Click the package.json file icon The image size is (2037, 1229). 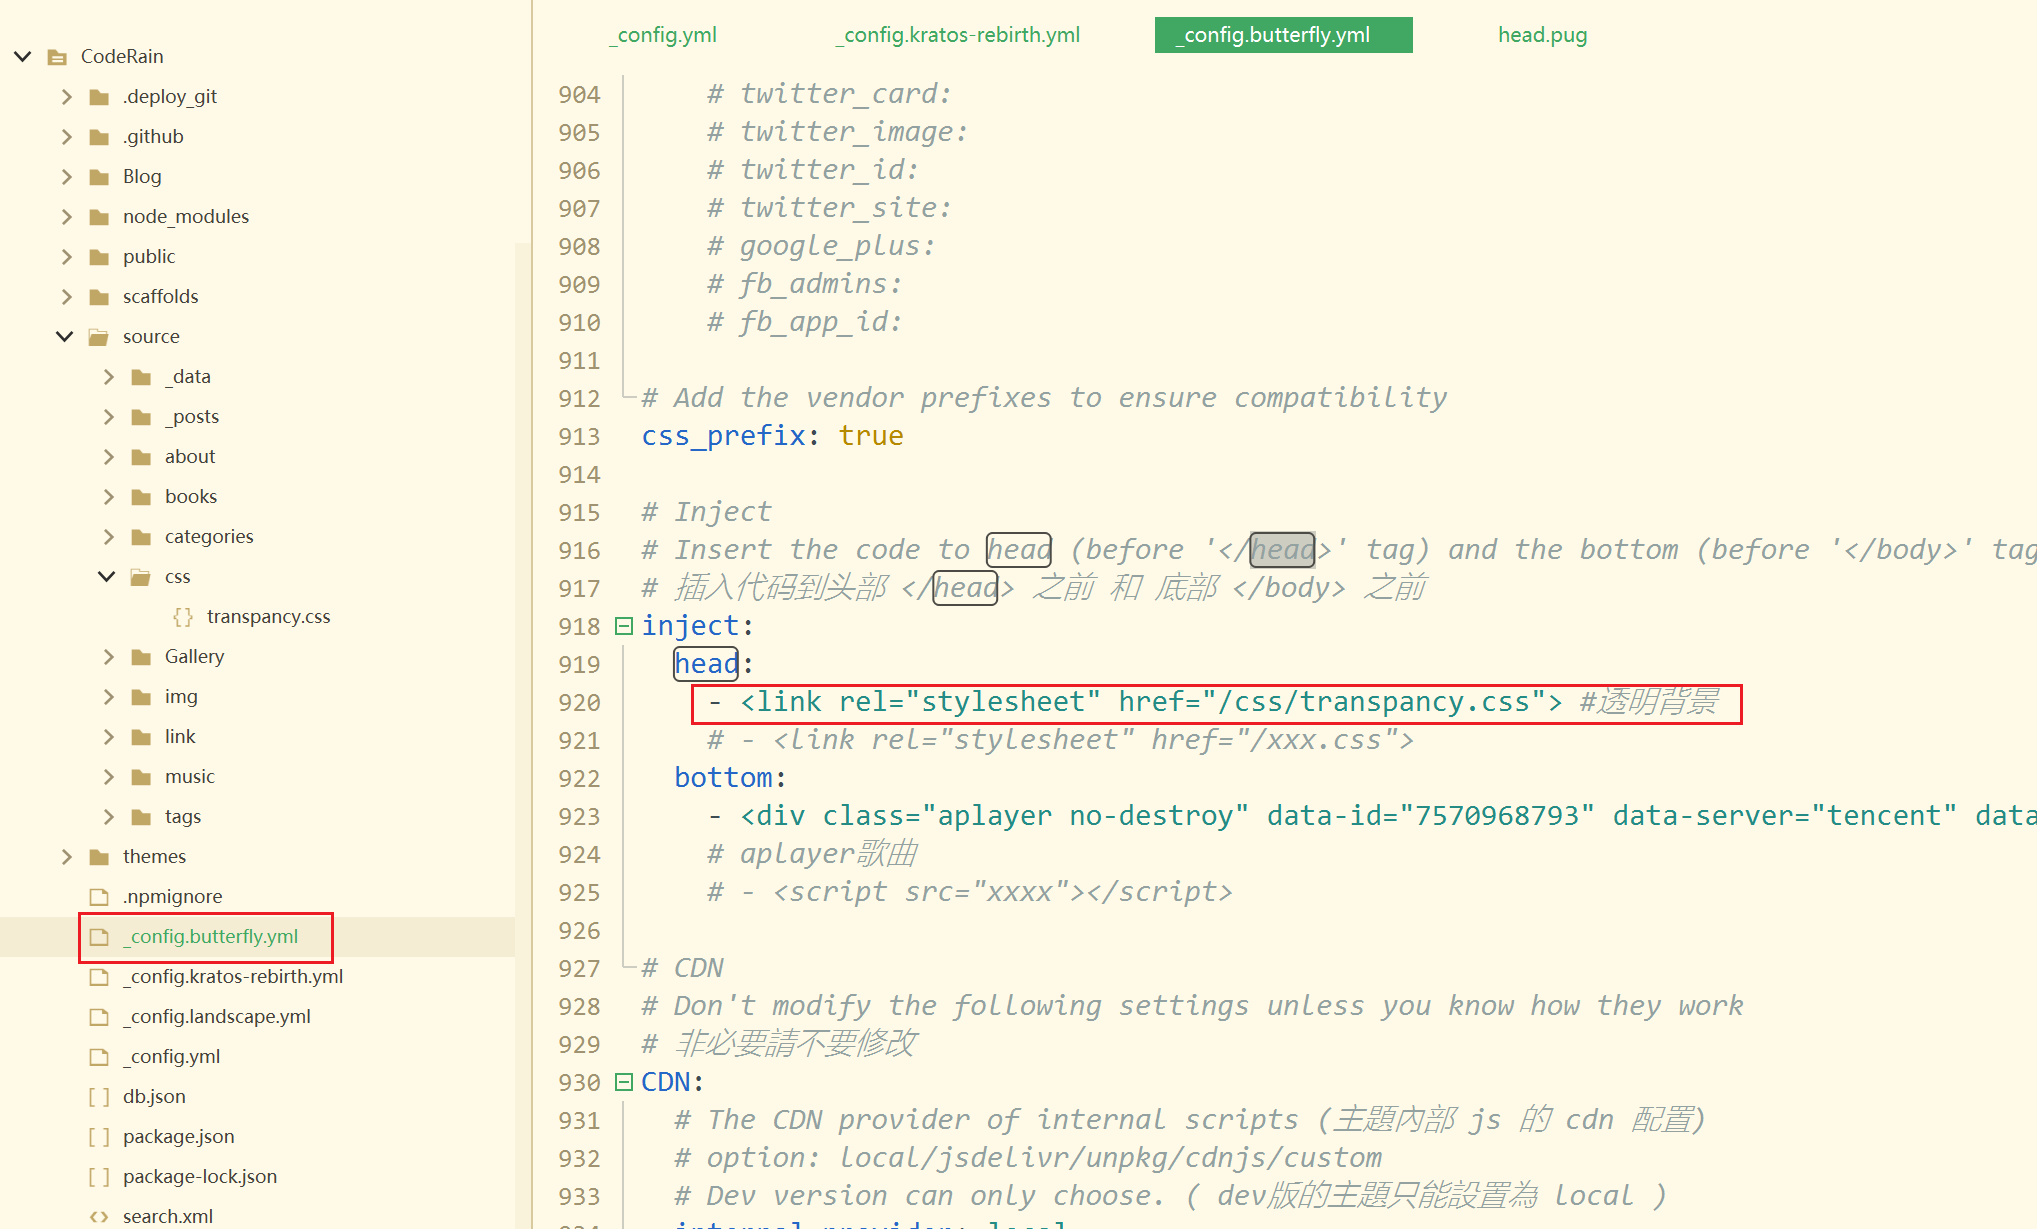pyautogui.click(x=99, y=1137)
